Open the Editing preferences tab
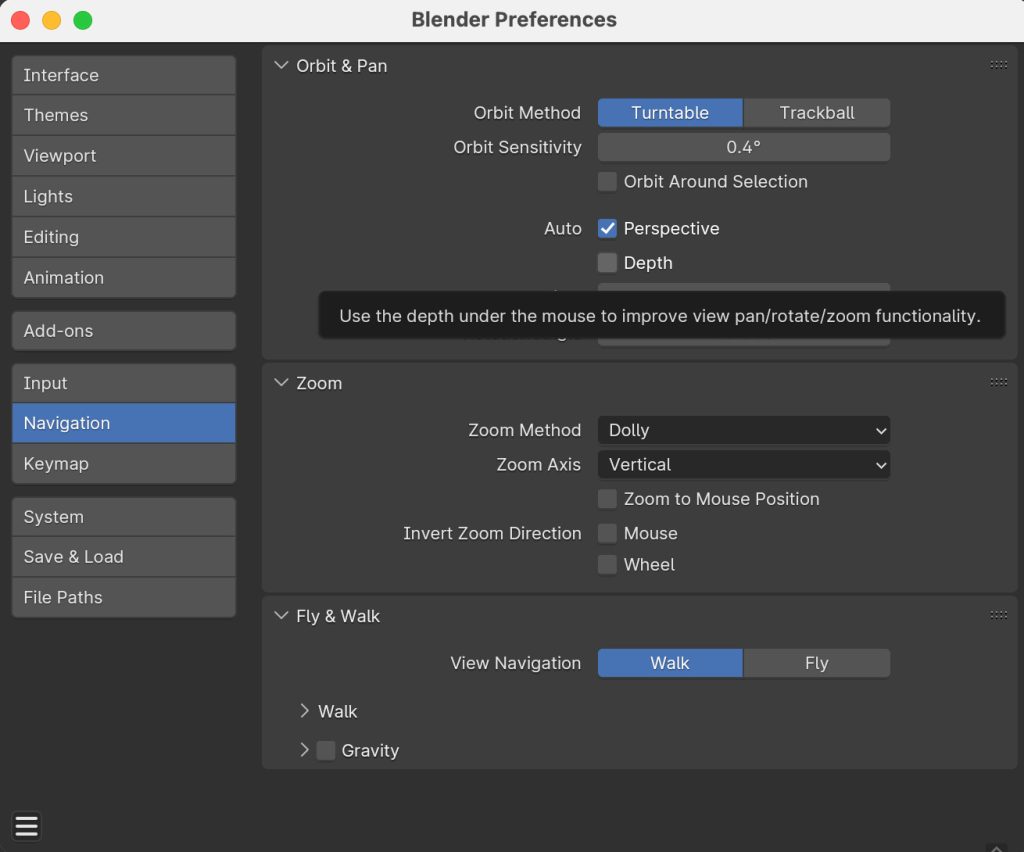This screenshot has width=1024, height=852. coord(123,237)
